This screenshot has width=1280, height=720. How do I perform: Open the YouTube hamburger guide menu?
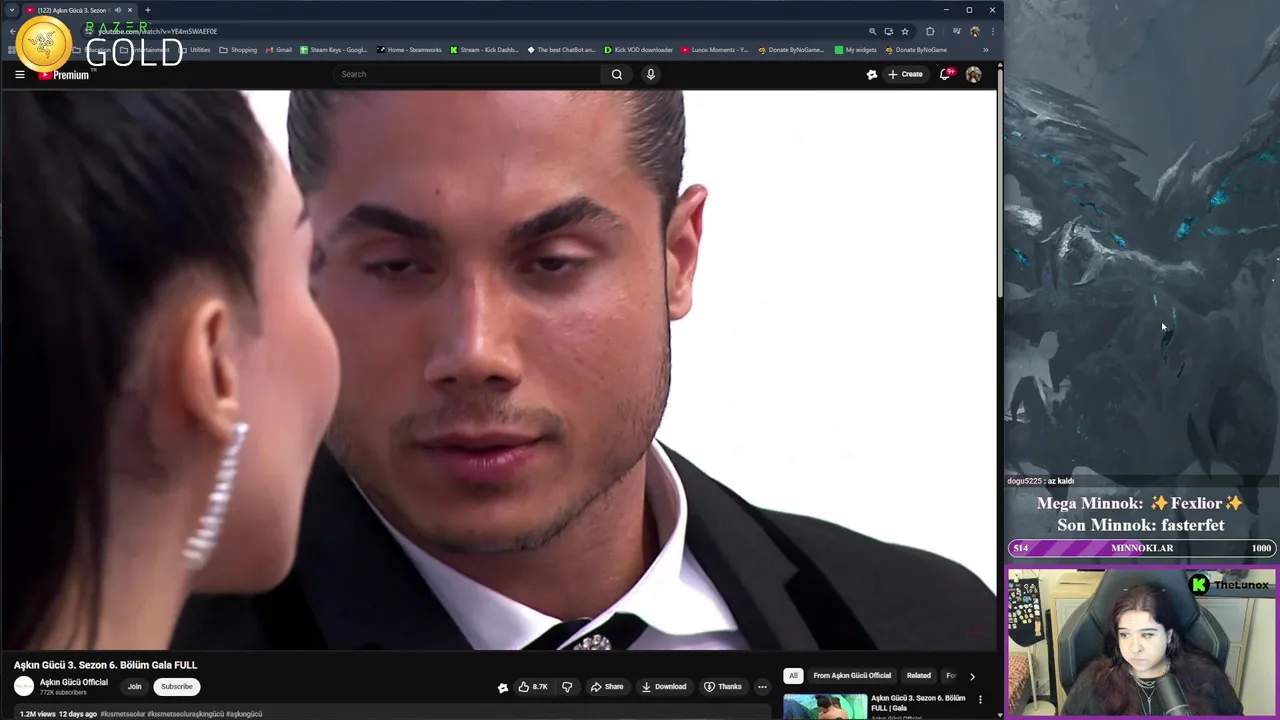pos(19,74)
